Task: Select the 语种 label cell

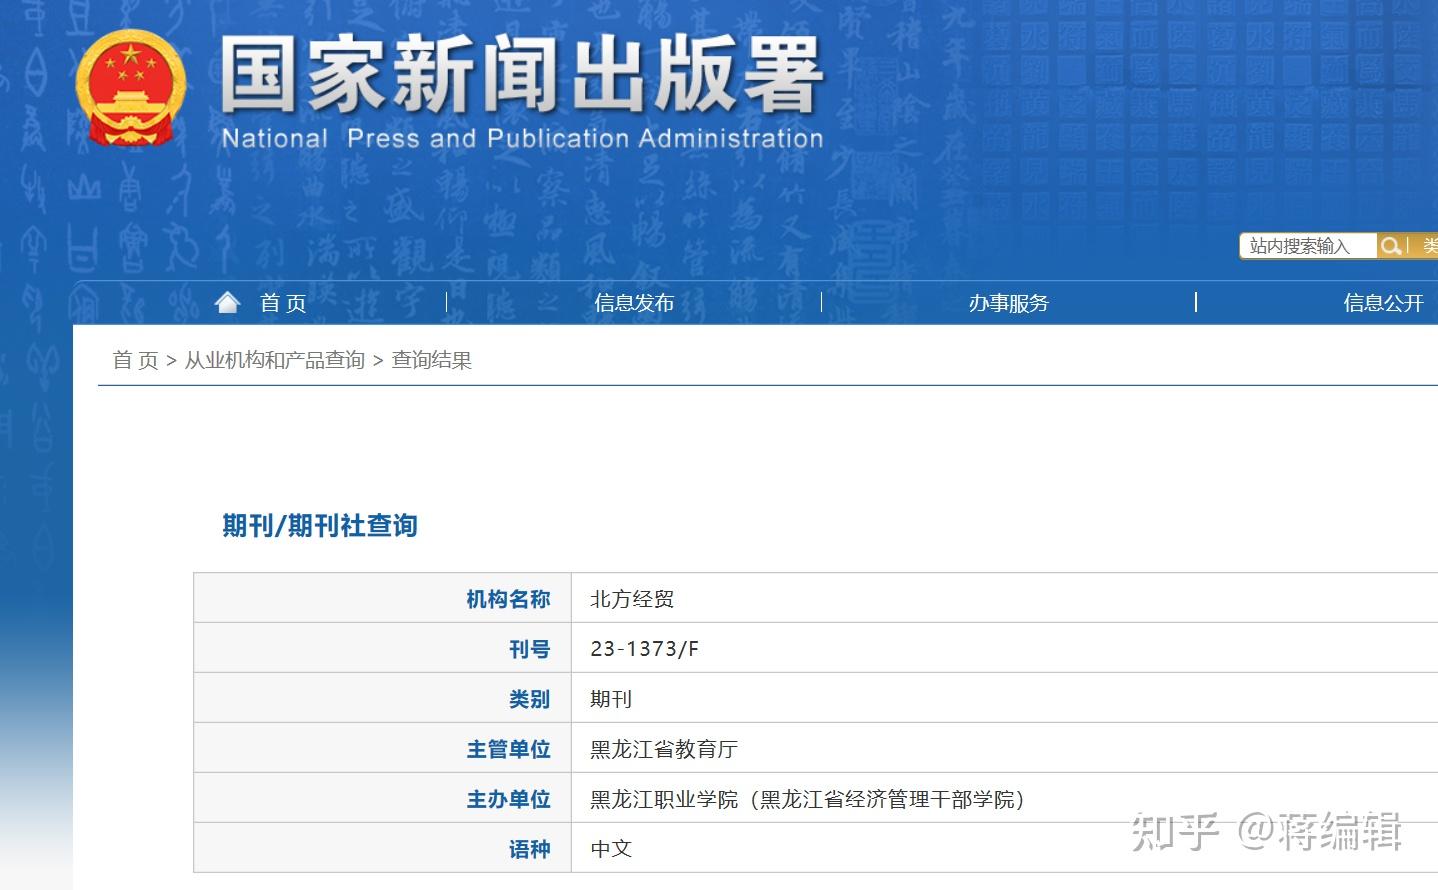Action: pyautogui.click(x=382, y=848)
